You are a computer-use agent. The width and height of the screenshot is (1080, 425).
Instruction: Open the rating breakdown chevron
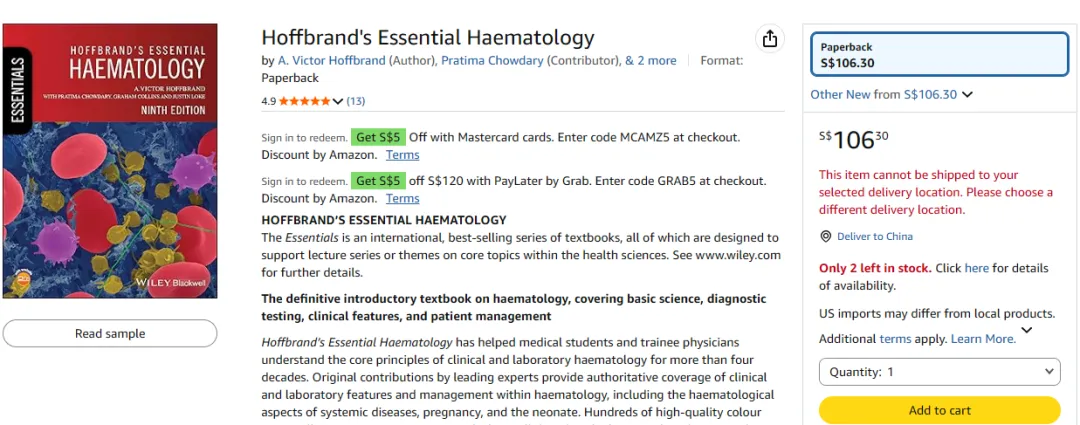[338, 101]
